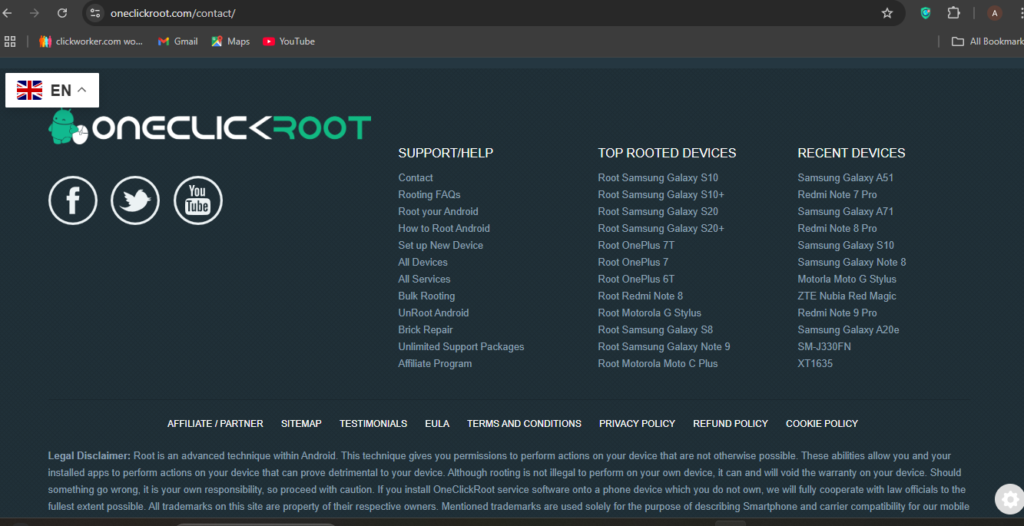Open Root Samsung Galaxy S10 link
This screenshot has height=526, width=1024.
click(x=658, y=178)
